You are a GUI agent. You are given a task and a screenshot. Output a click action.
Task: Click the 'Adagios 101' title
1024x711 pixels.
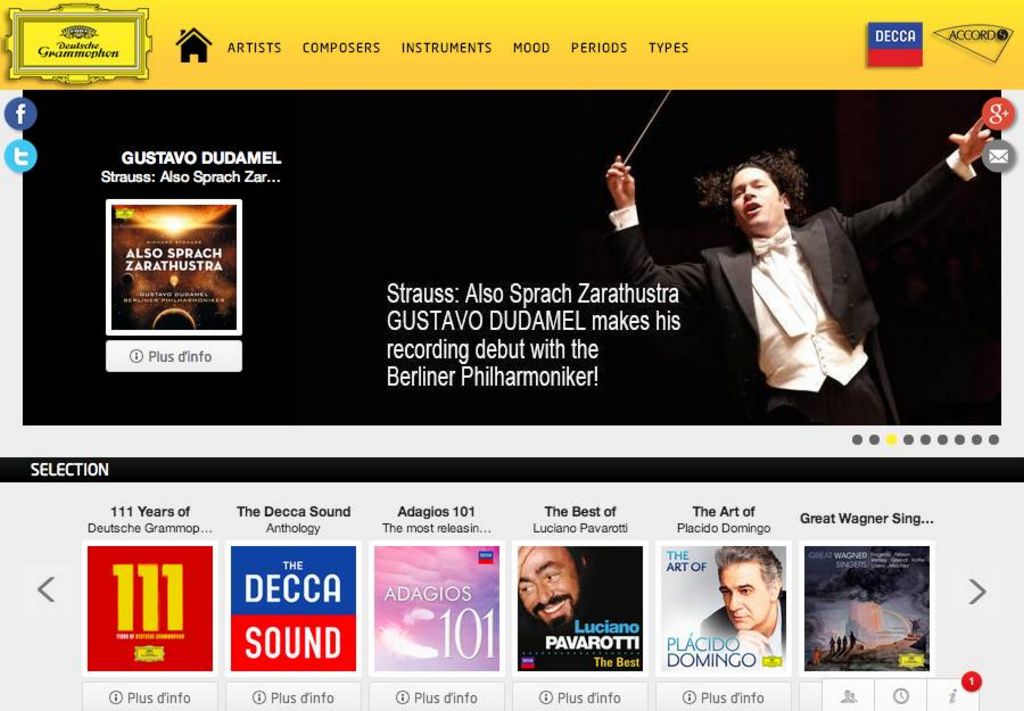tap(436, 512)
